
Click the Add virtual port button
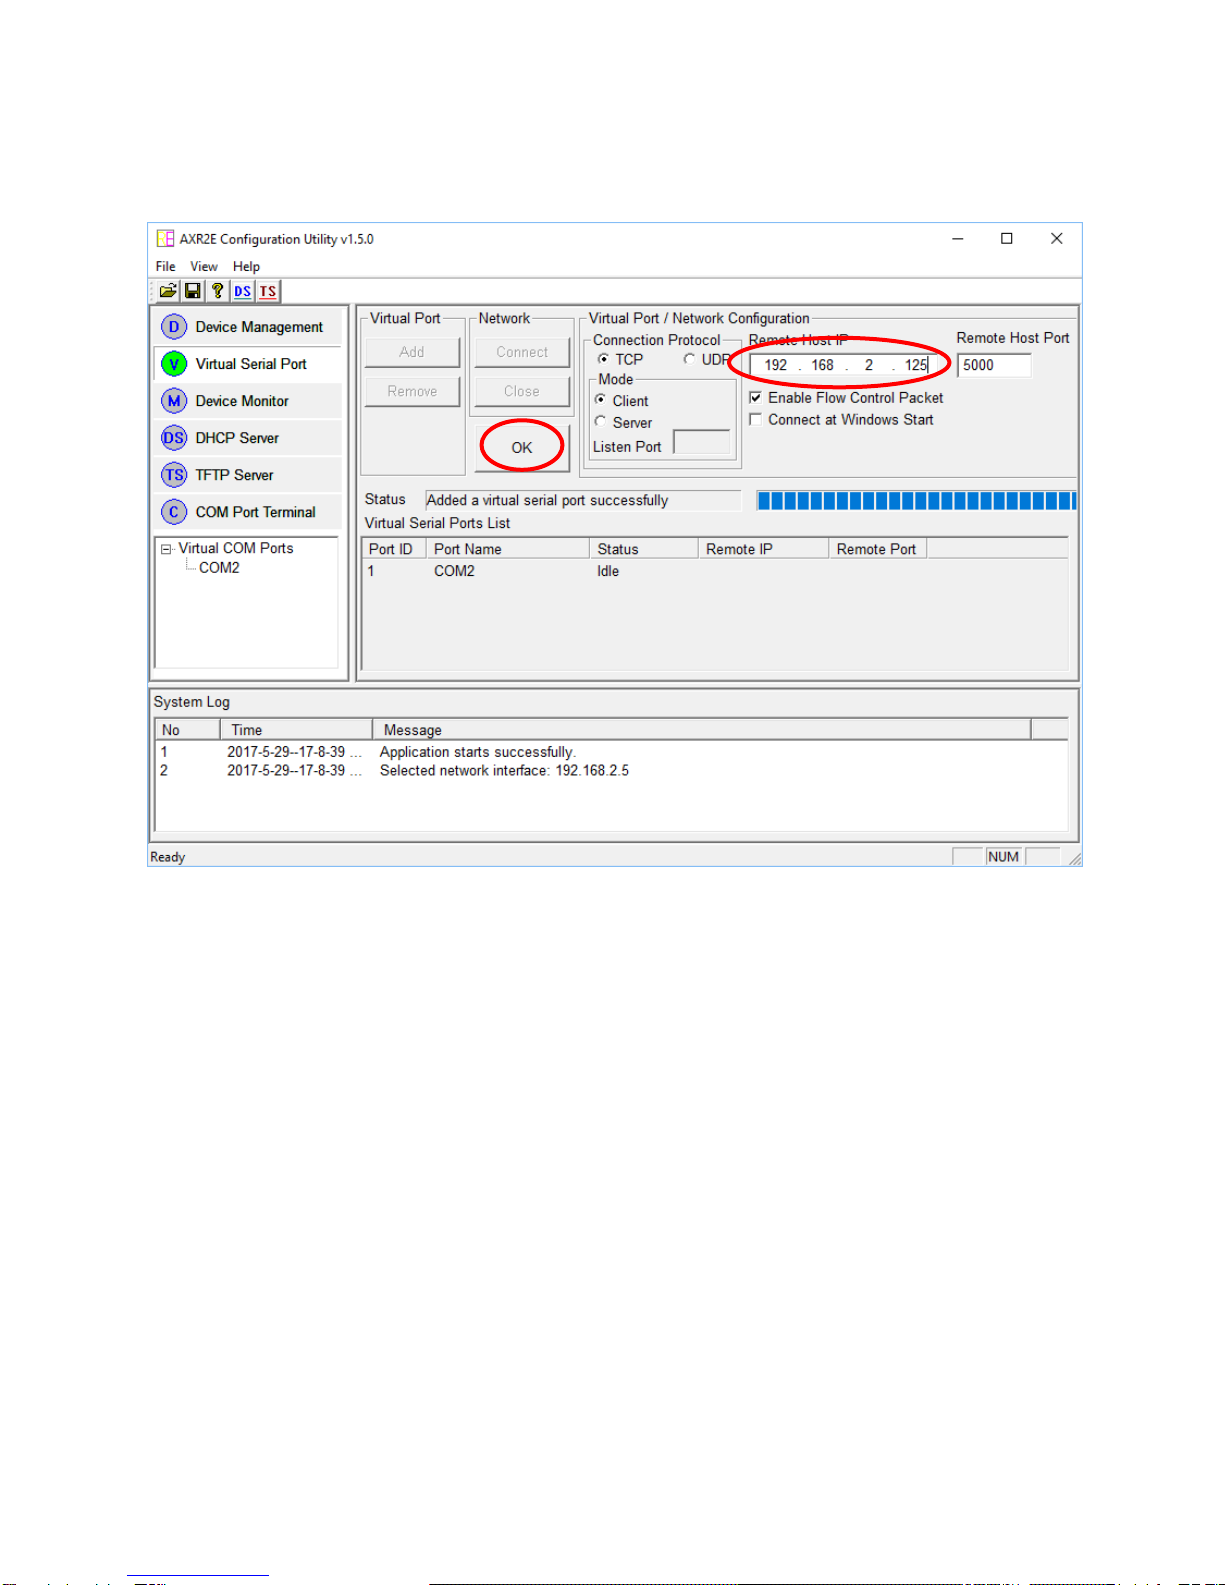coord(412,352)
